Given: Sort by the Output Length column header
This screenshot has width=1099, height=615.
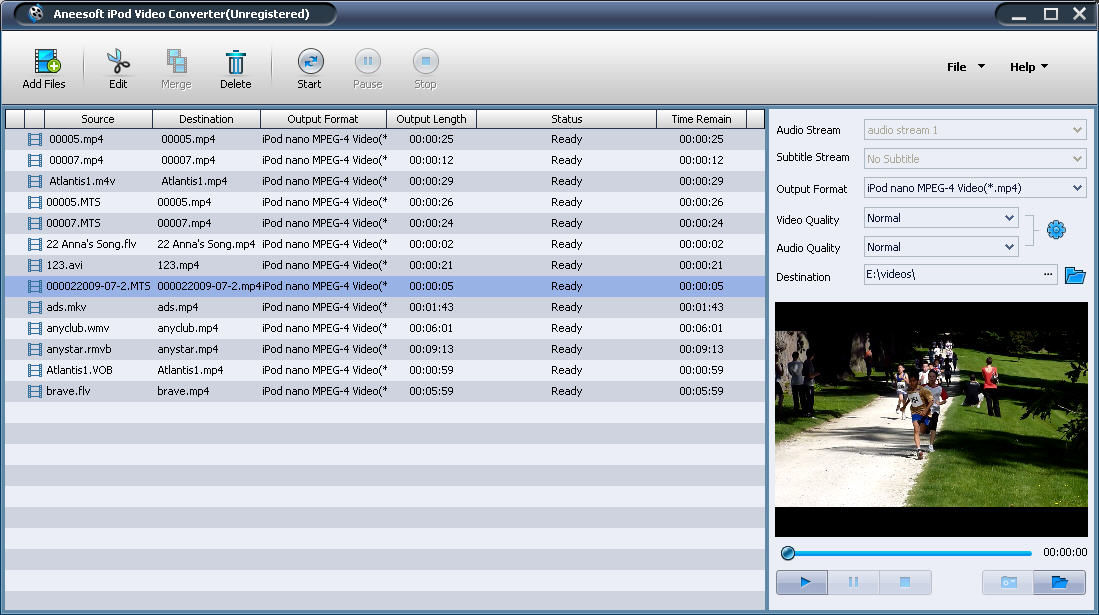Looking at the screenshot, I should pos(431,119).
